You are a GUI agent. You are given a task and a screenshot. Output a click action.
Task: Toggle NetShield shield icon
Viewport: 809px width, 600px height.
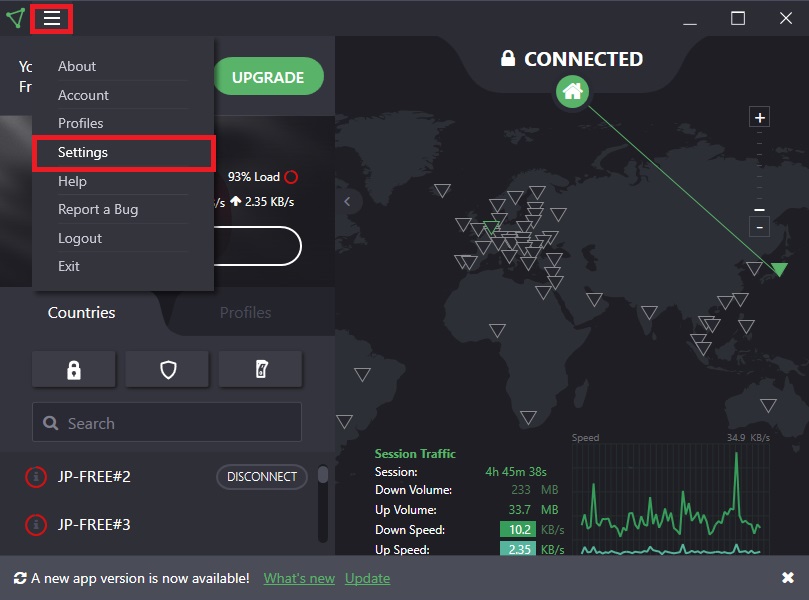tap(168, 369)
